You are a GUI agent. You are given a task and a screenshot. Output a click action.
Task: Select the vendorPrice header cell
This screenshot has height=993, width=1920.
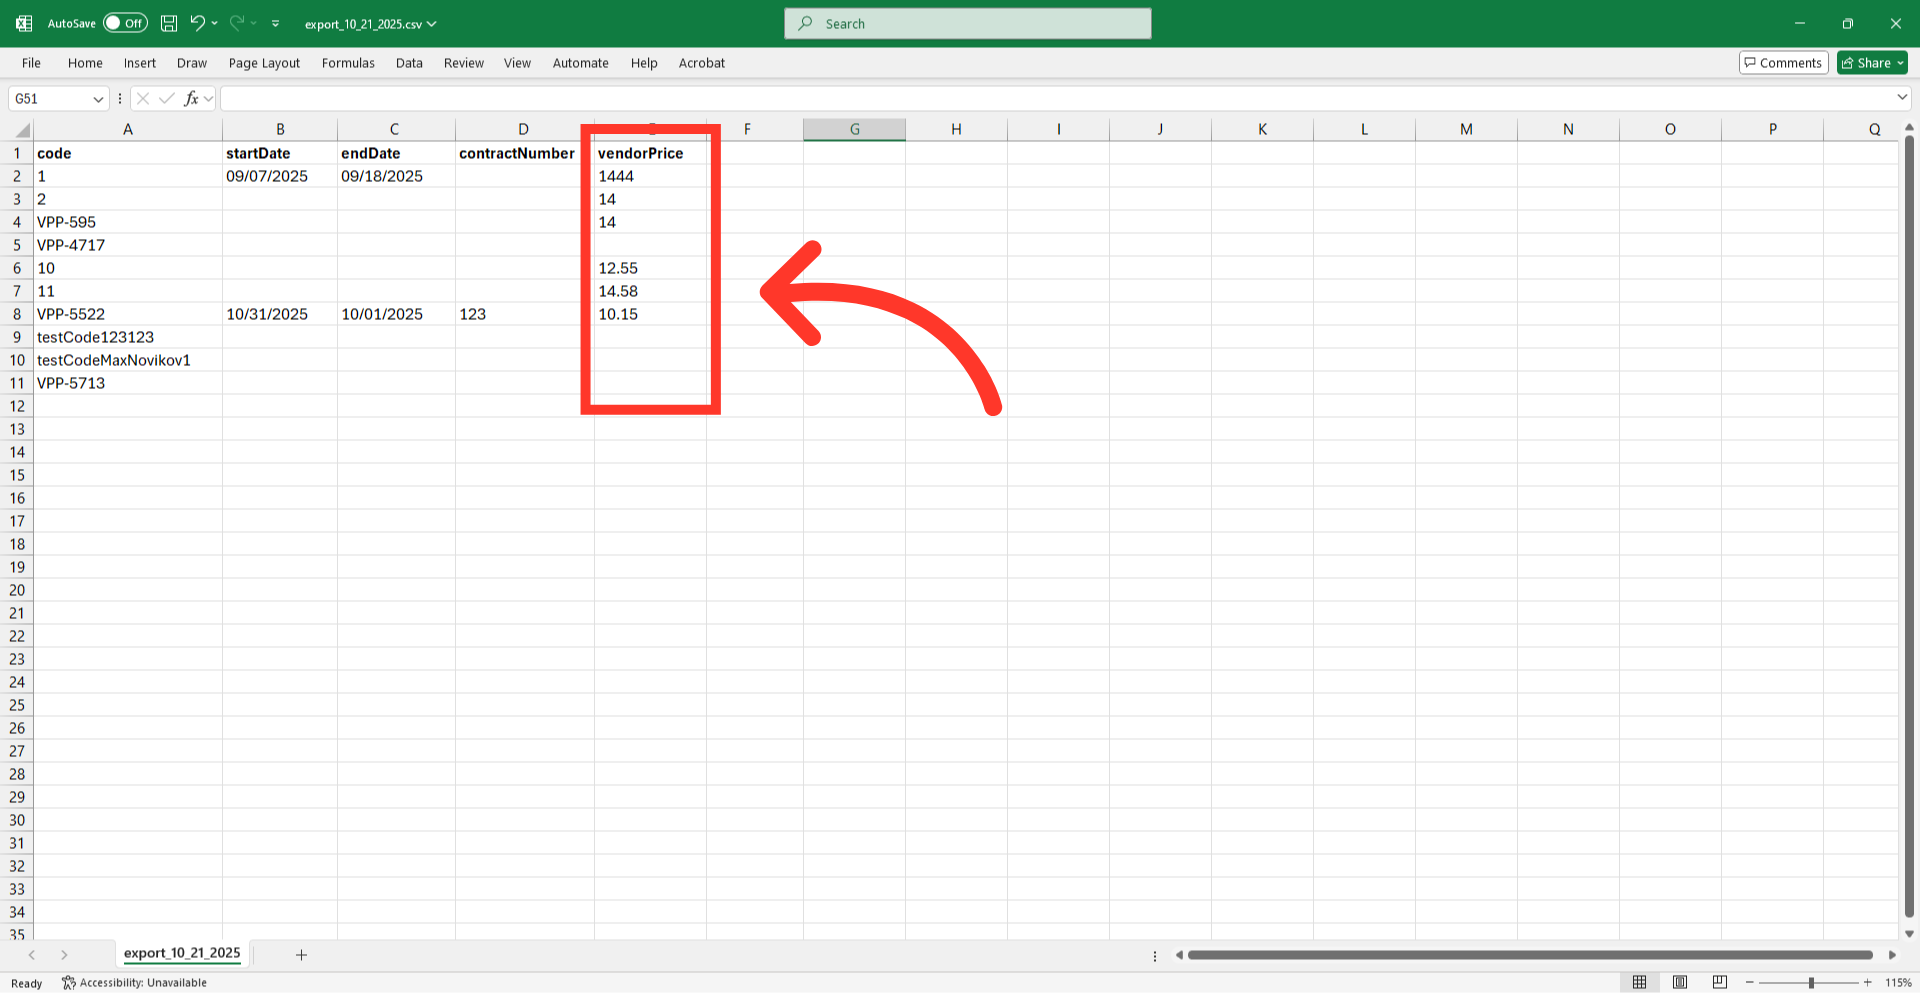point(650,153)
